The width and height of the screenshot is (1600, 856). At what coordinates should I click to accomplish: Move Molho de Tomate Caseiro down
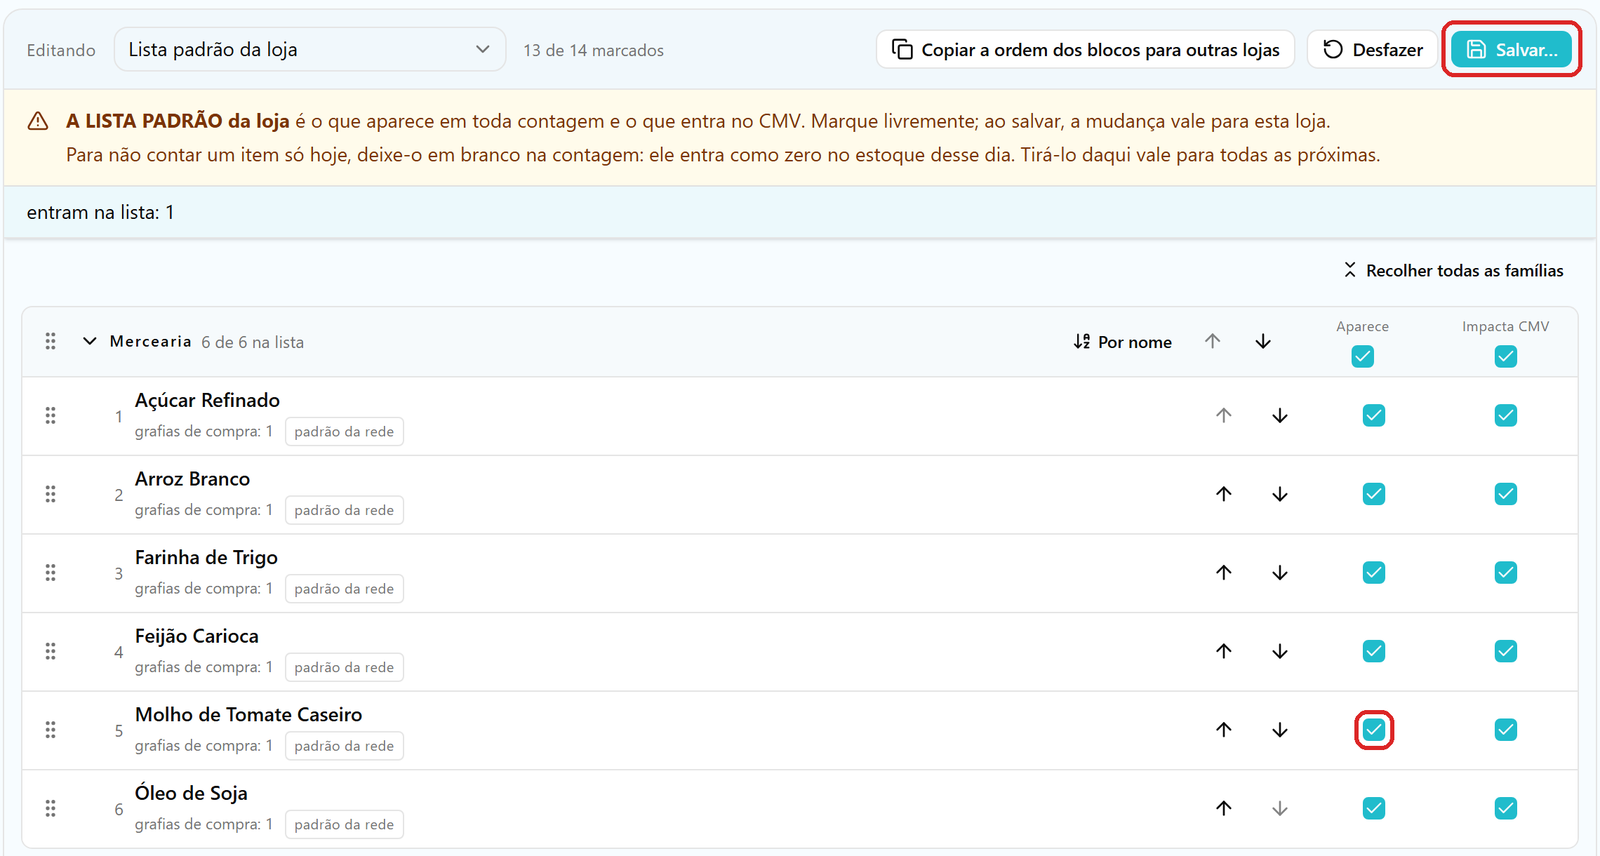tap(1280, 730)
